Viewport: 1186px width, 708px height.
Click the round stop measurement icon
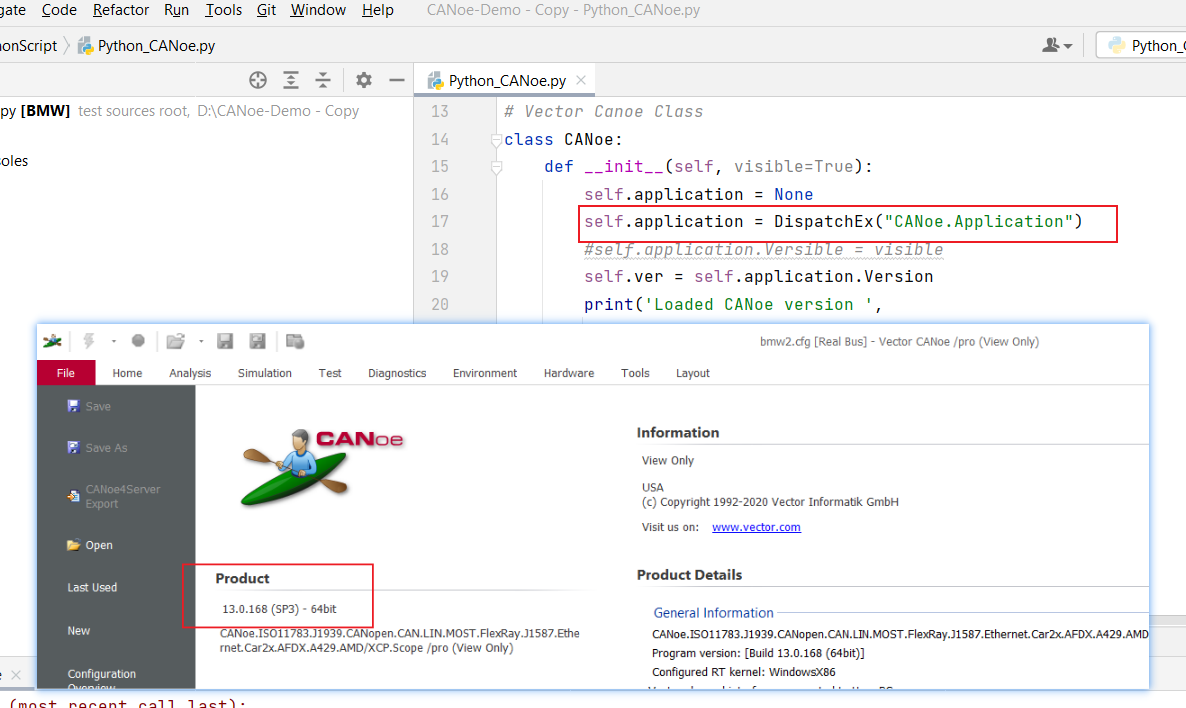point(138,340)
